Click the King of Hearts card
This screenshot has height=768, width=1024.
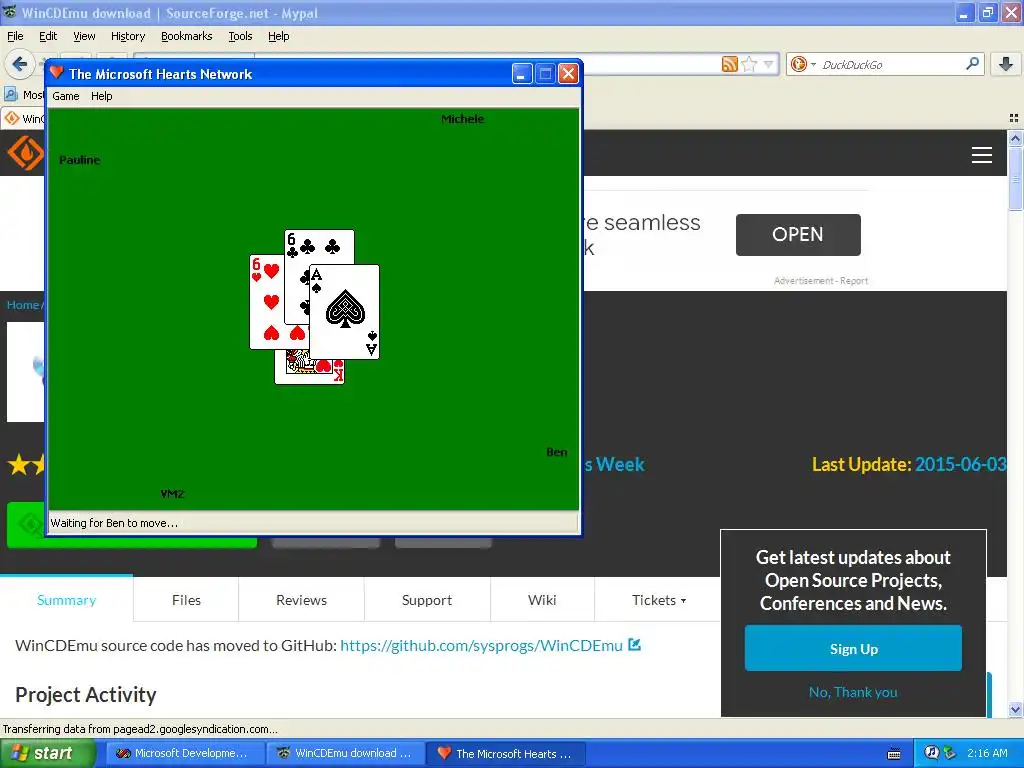click(x=309, y=370)
